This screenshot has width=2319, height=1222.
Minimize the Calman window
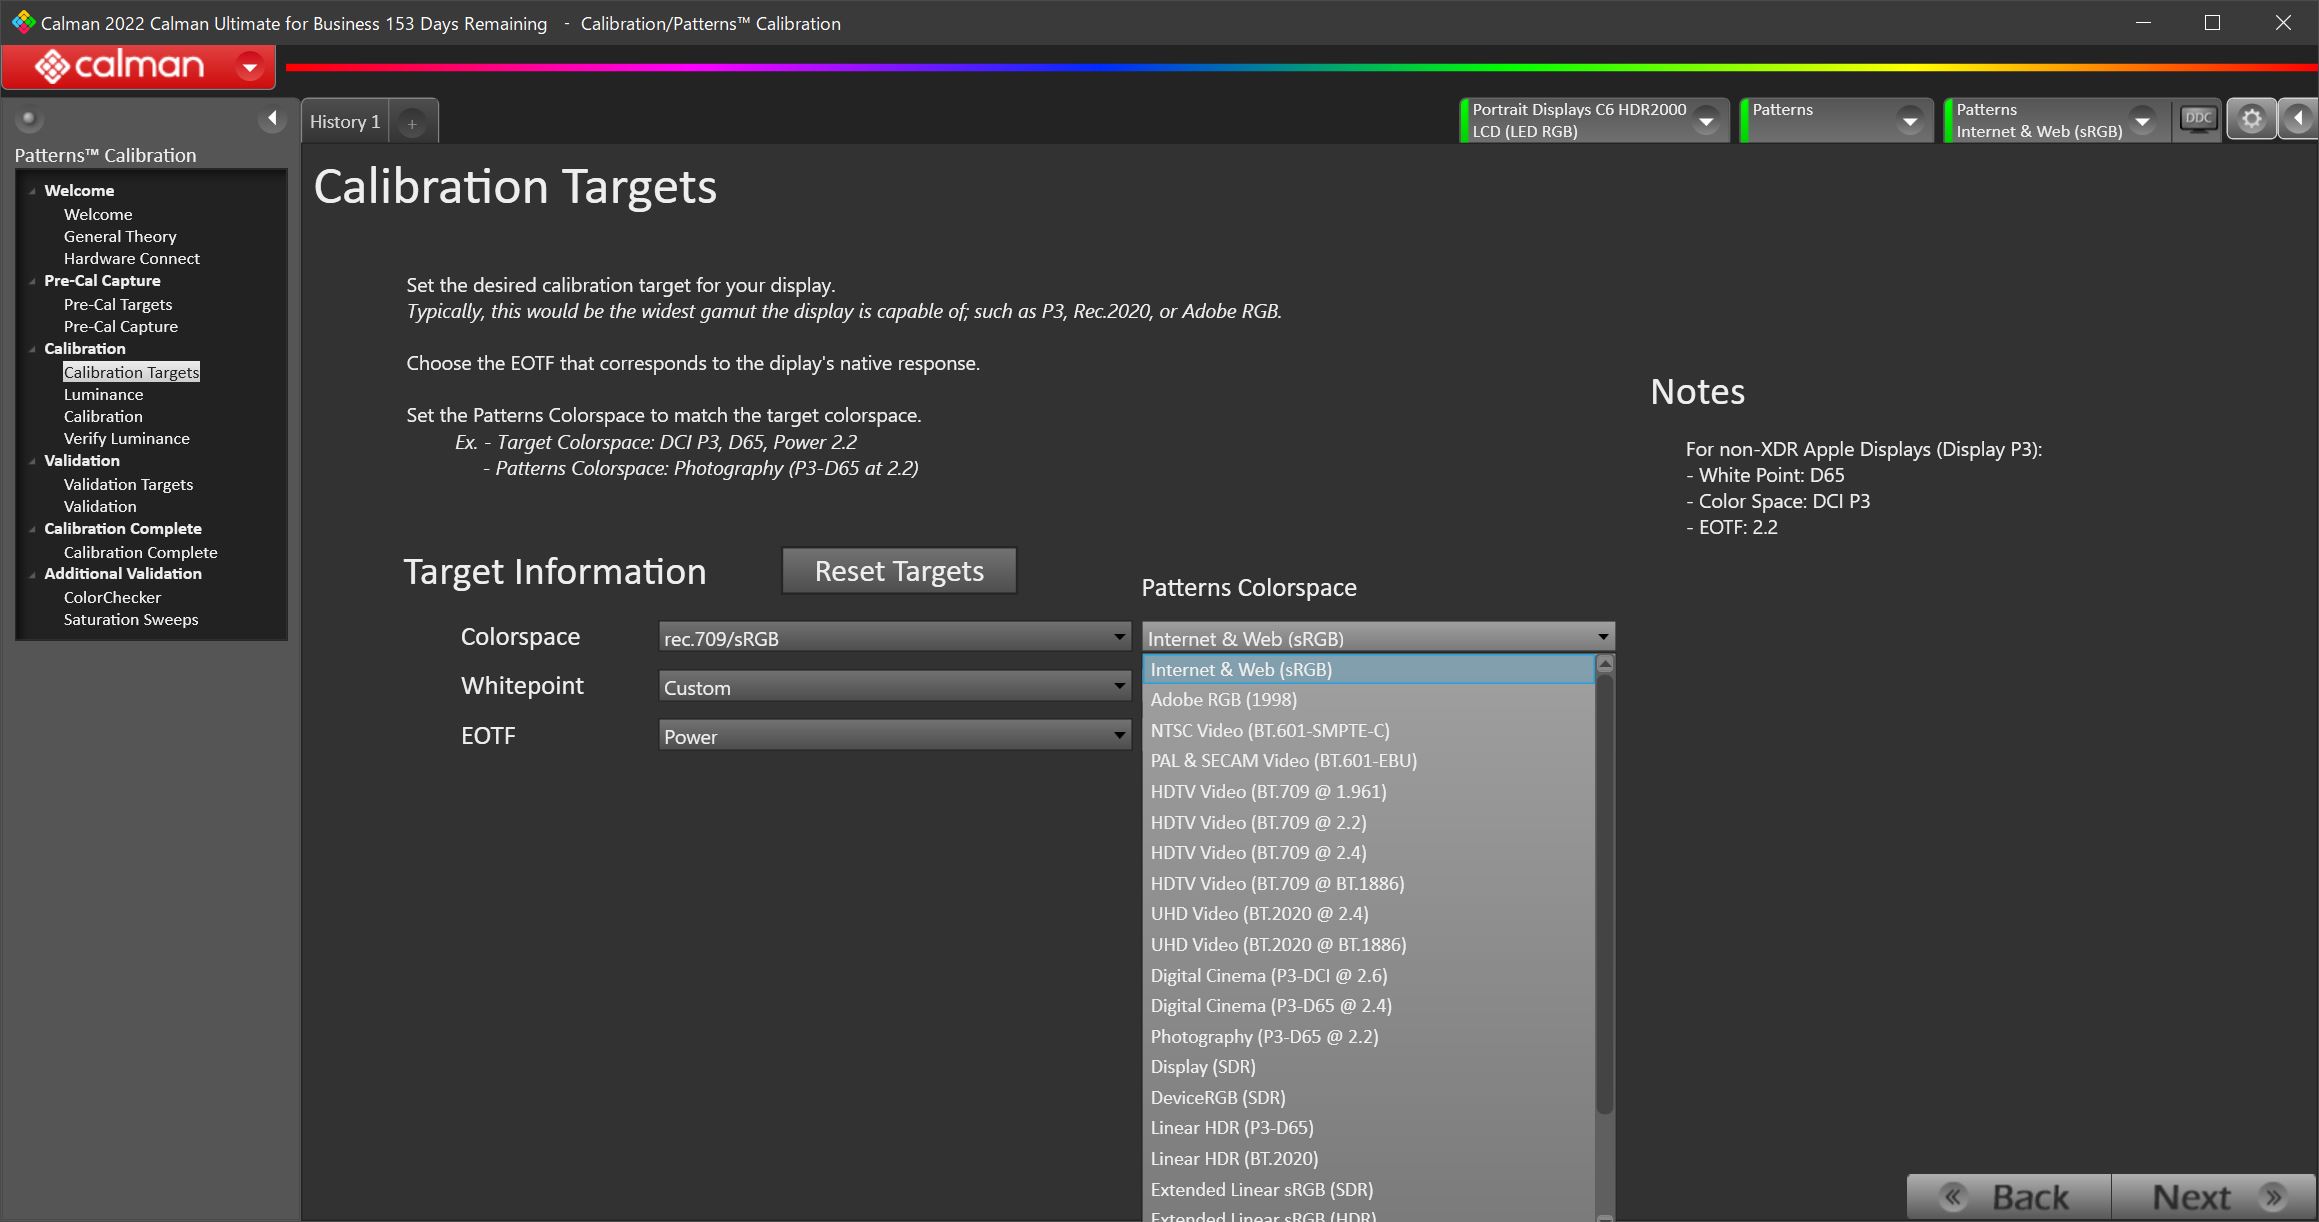click(2143, 22)
